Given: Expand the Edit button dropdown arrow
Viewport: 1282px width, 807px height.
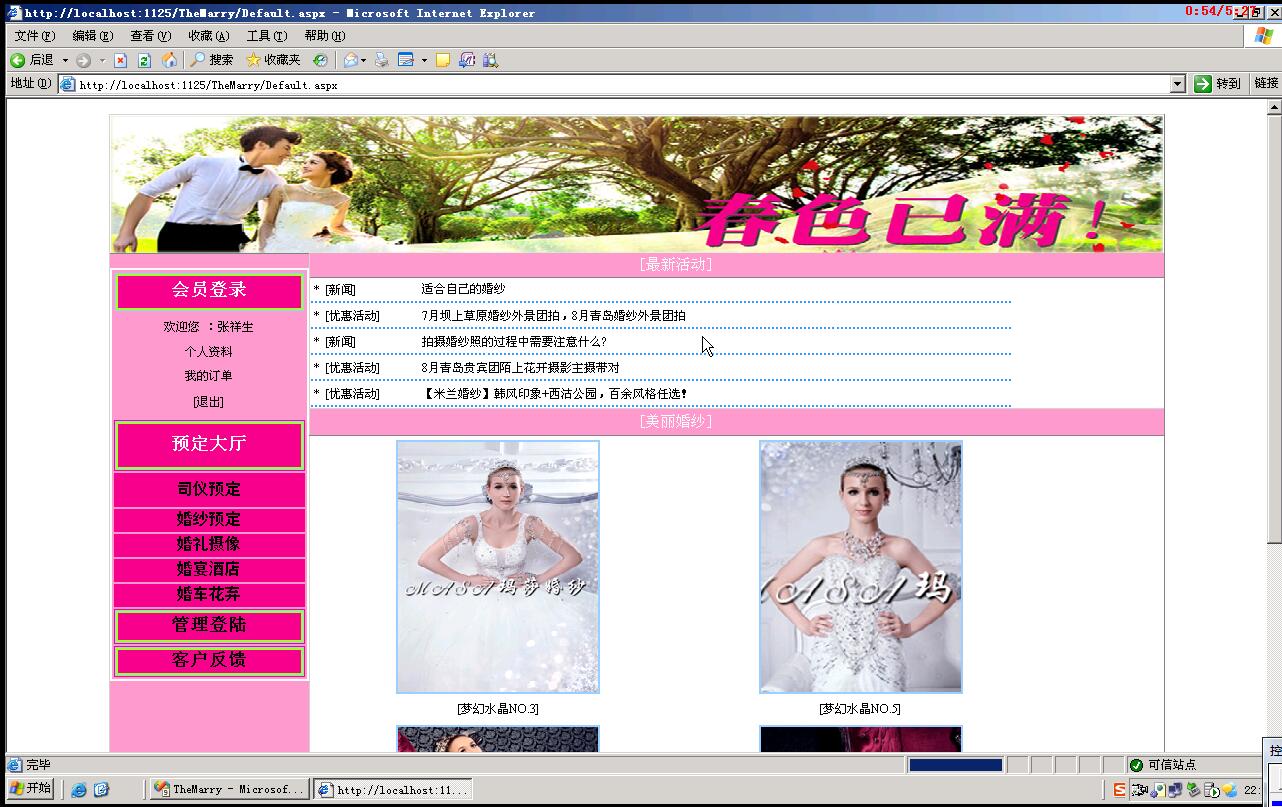Looking at the screenshot, I should [424, 60].
